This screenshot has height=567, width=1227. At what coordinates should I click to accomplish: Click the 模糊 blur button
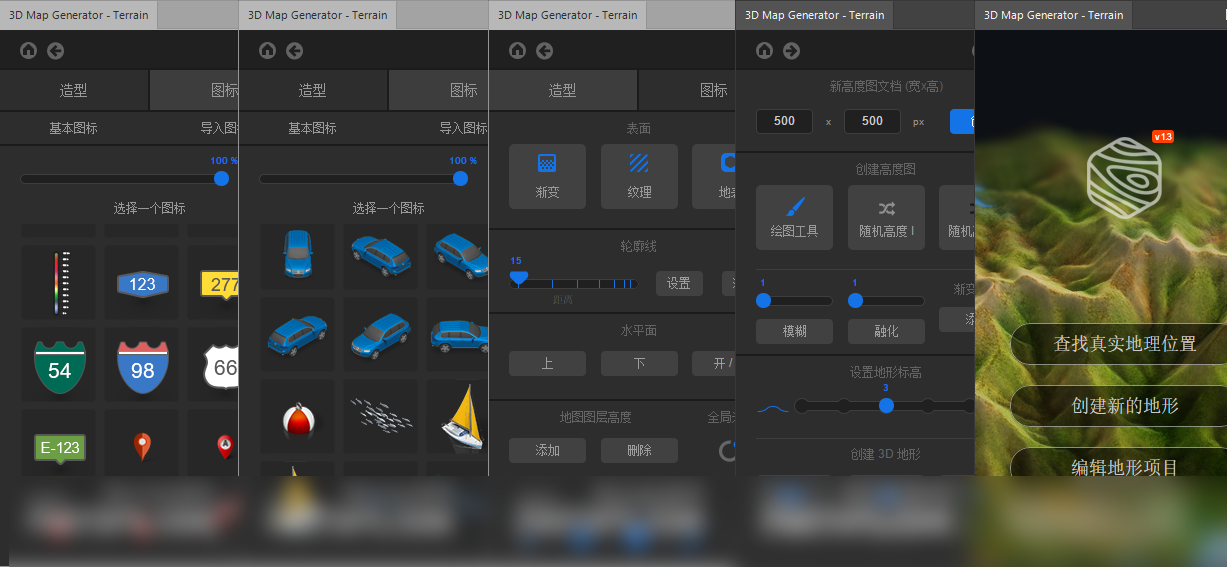point(794,331)
